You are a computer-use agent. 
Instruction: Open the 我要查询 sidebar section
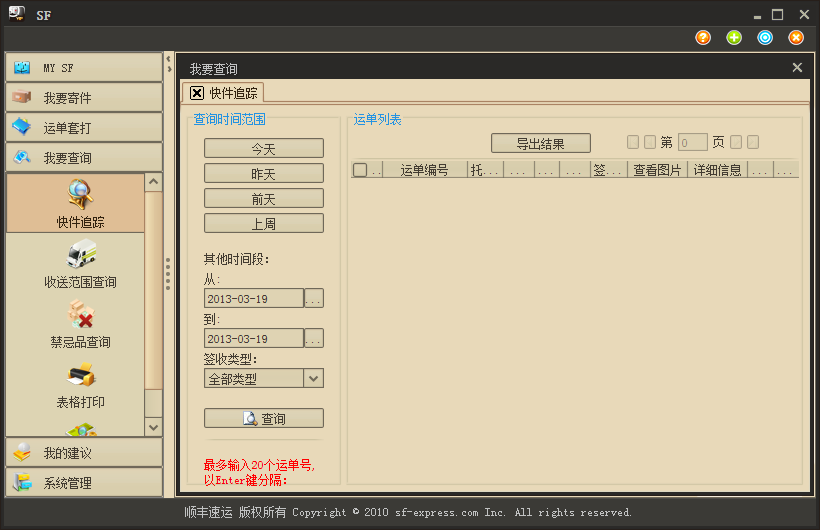point(84,157)
